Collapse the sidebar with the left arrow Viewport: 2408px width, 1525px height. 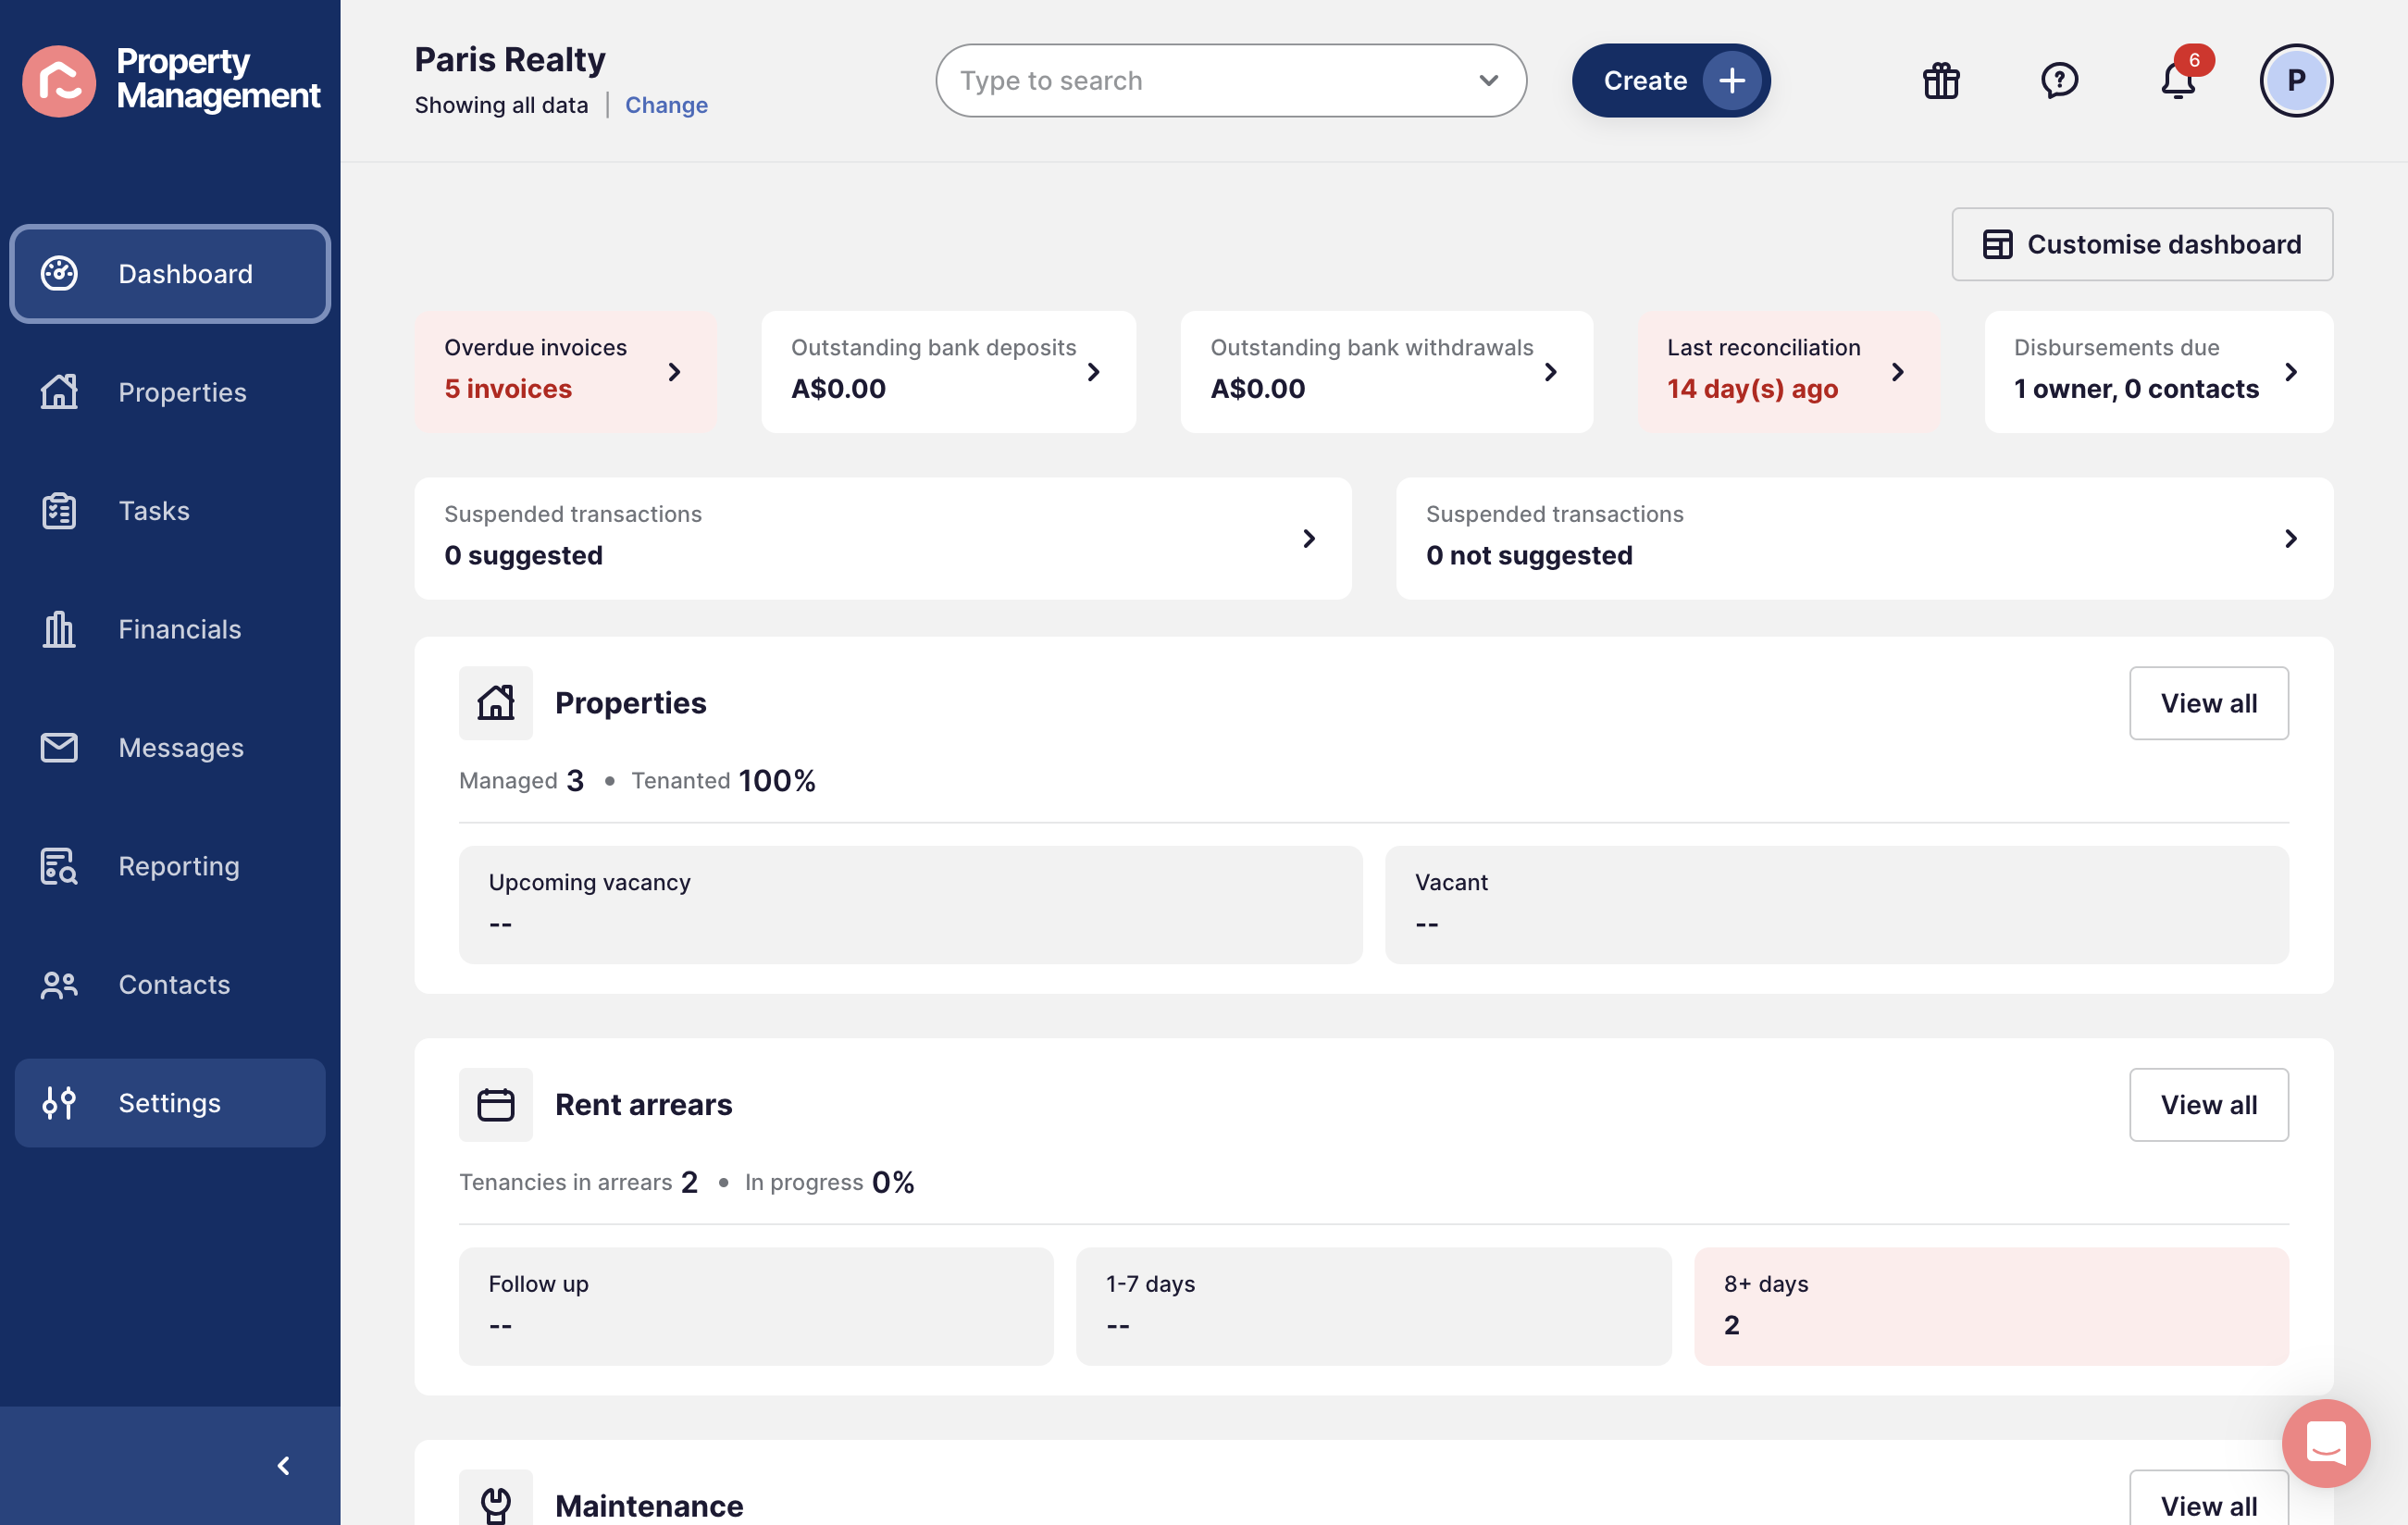[283, 1465]
